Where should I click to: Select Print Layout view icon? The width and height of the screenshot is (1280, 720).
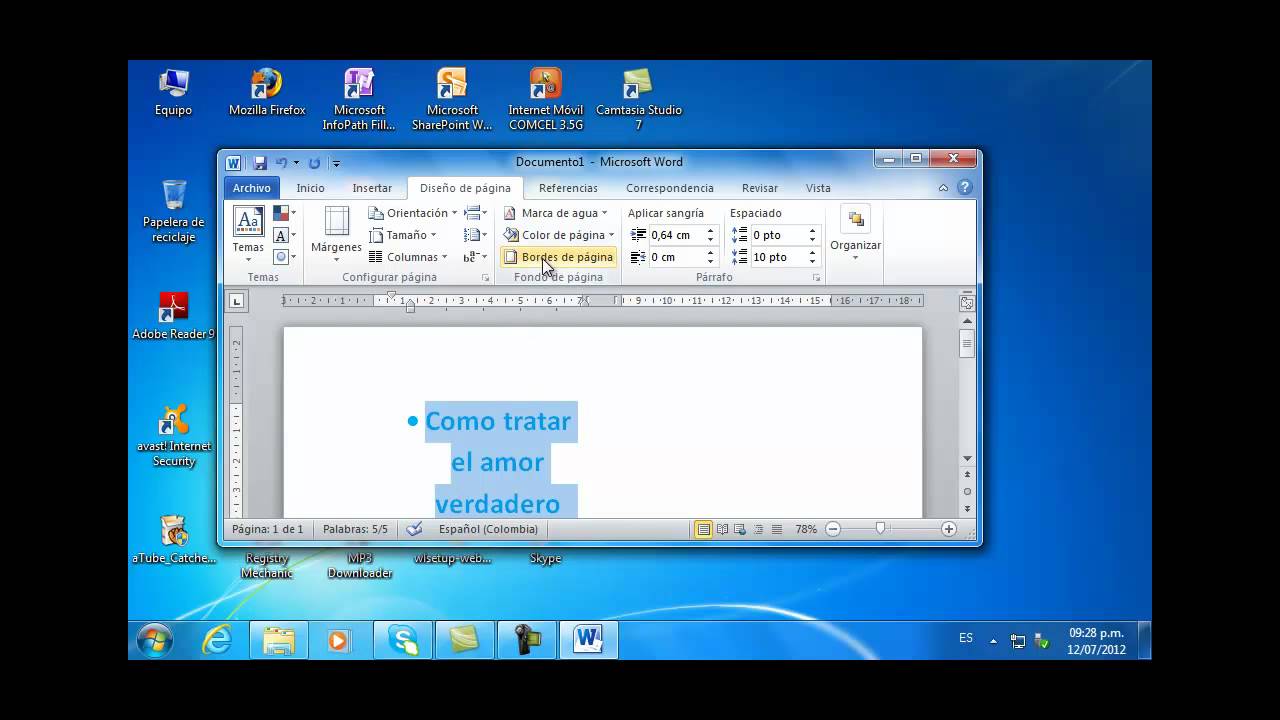point(703,529)
